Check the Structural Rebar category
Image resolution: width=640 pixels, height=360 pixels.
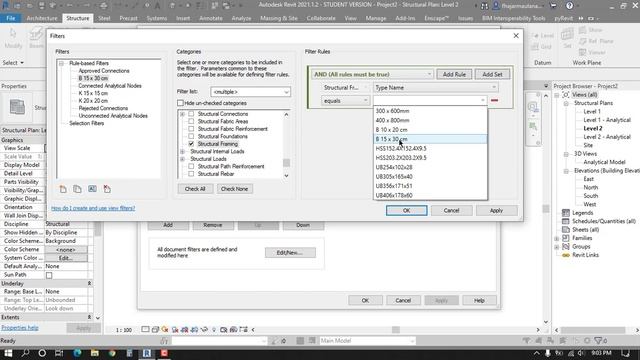[x=191, y=174]
